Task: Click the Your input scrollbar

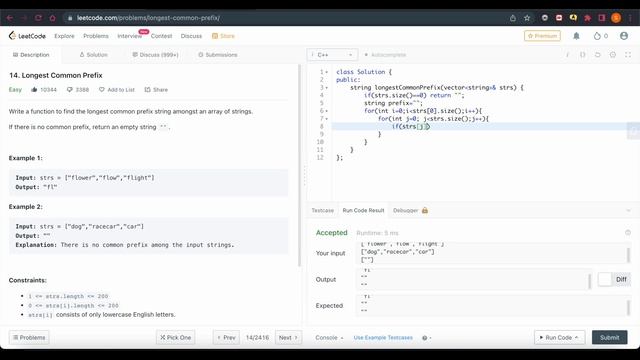Action: [628, 255]
